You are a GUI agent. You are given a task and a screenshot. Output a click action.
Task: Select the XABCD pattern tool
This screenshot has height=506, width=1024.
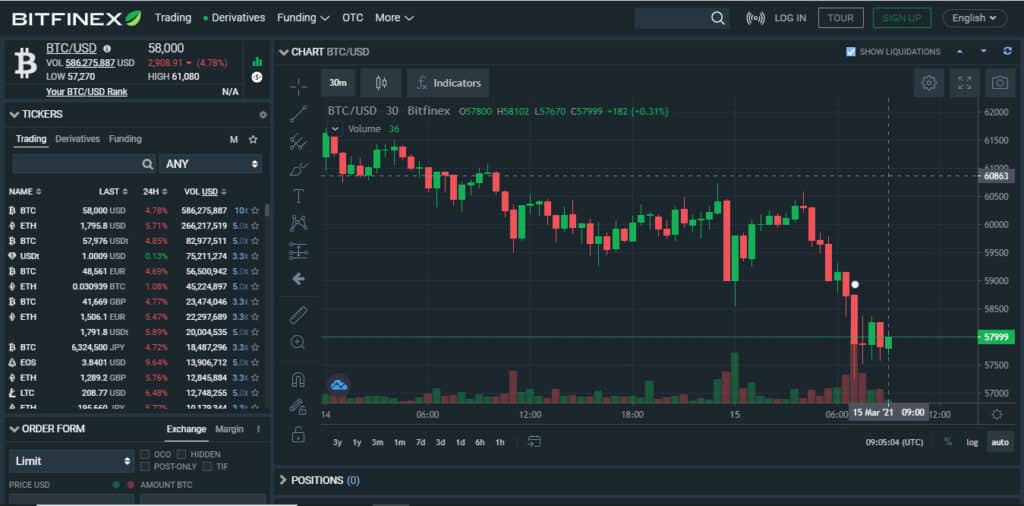[298, 223]
